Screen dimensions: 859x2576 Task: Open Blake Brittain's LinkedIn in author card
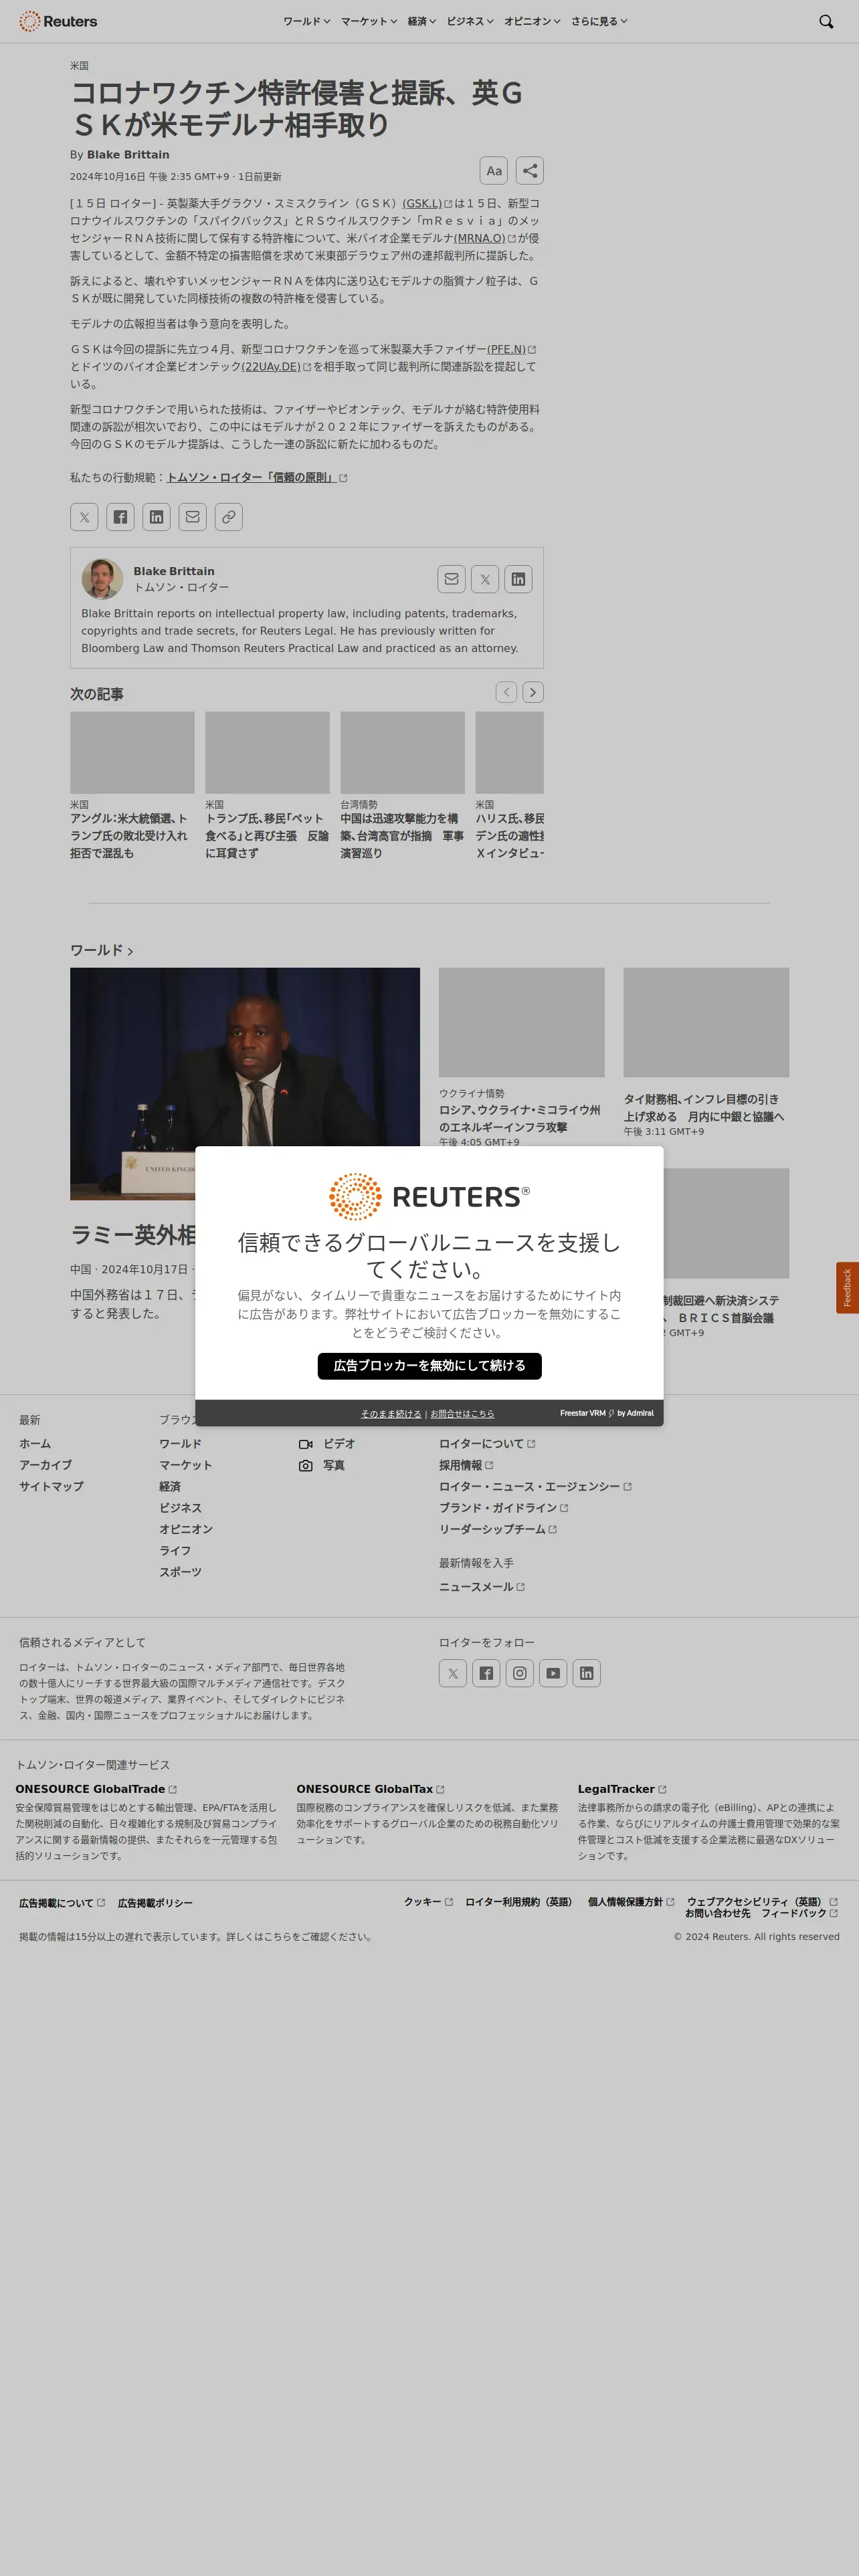point(518,579)
